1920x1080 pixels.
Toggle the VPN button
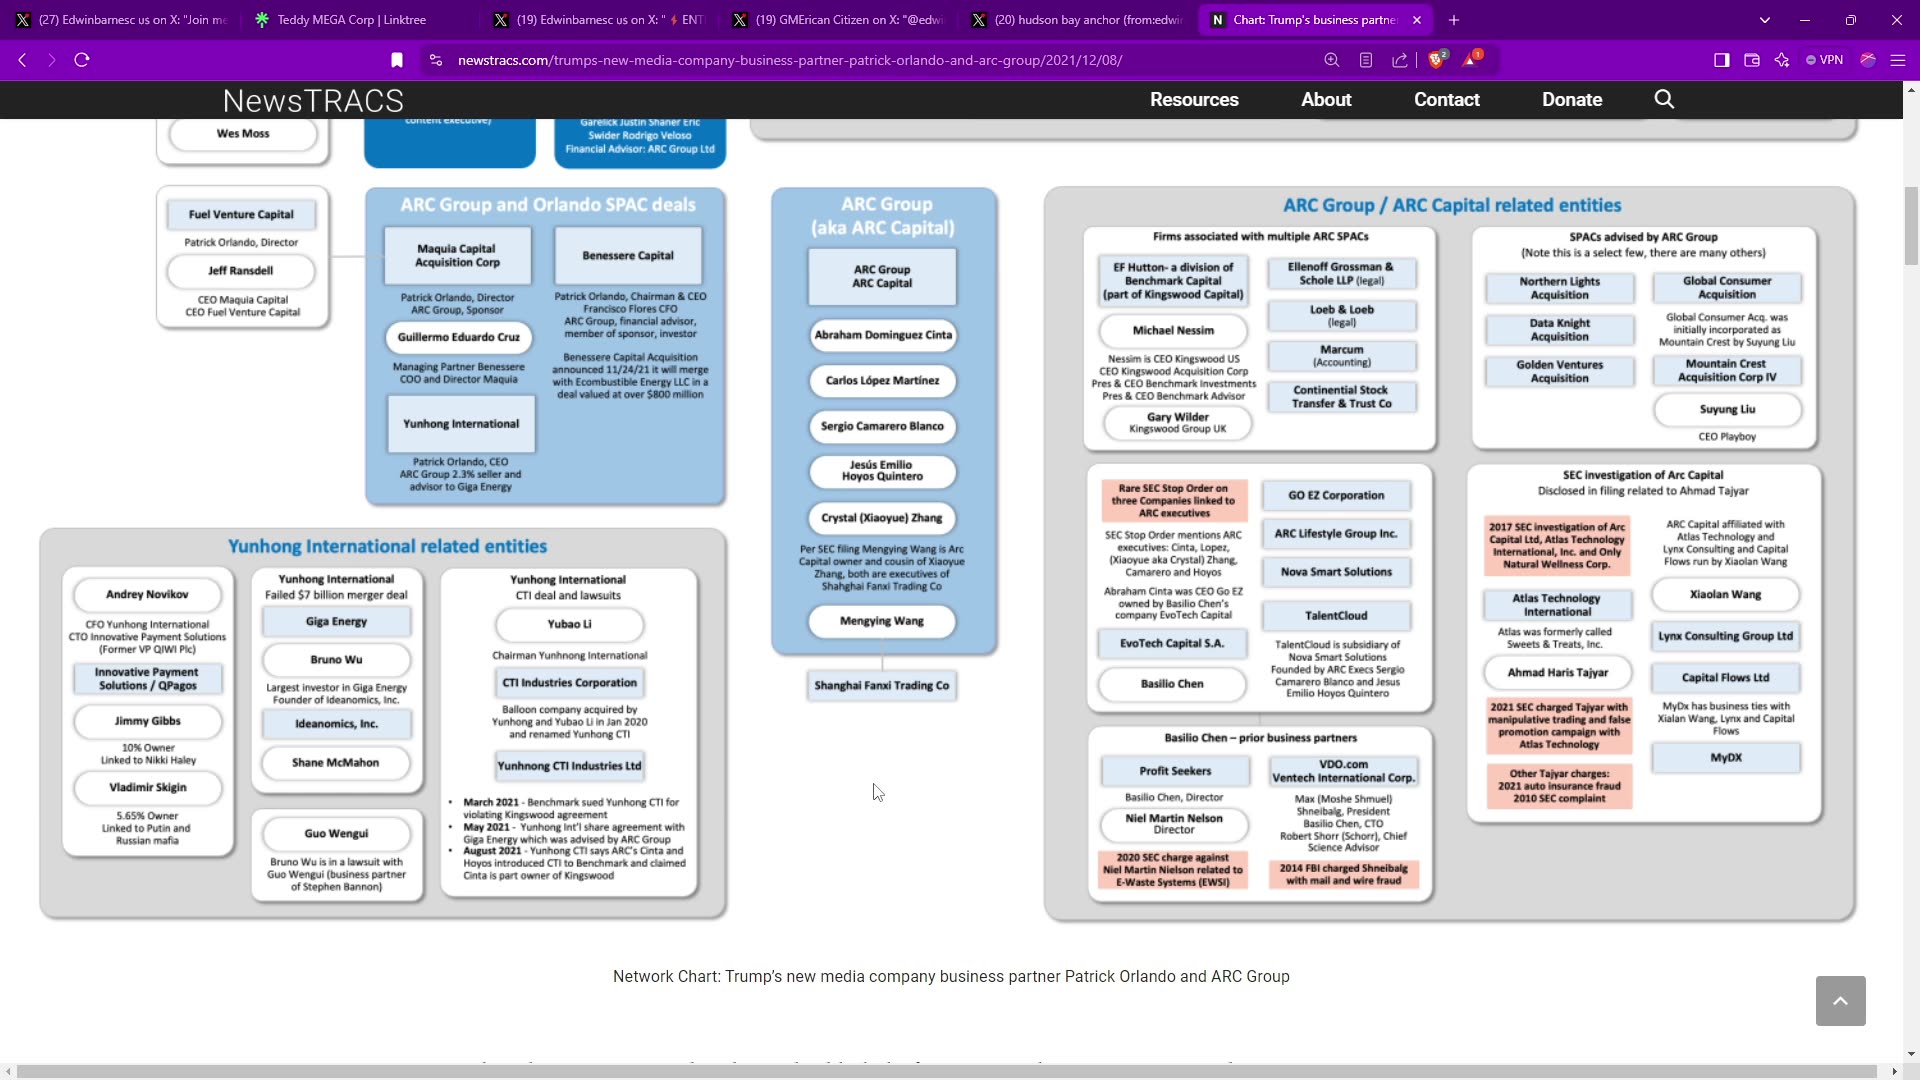(x=1824, y=60)
